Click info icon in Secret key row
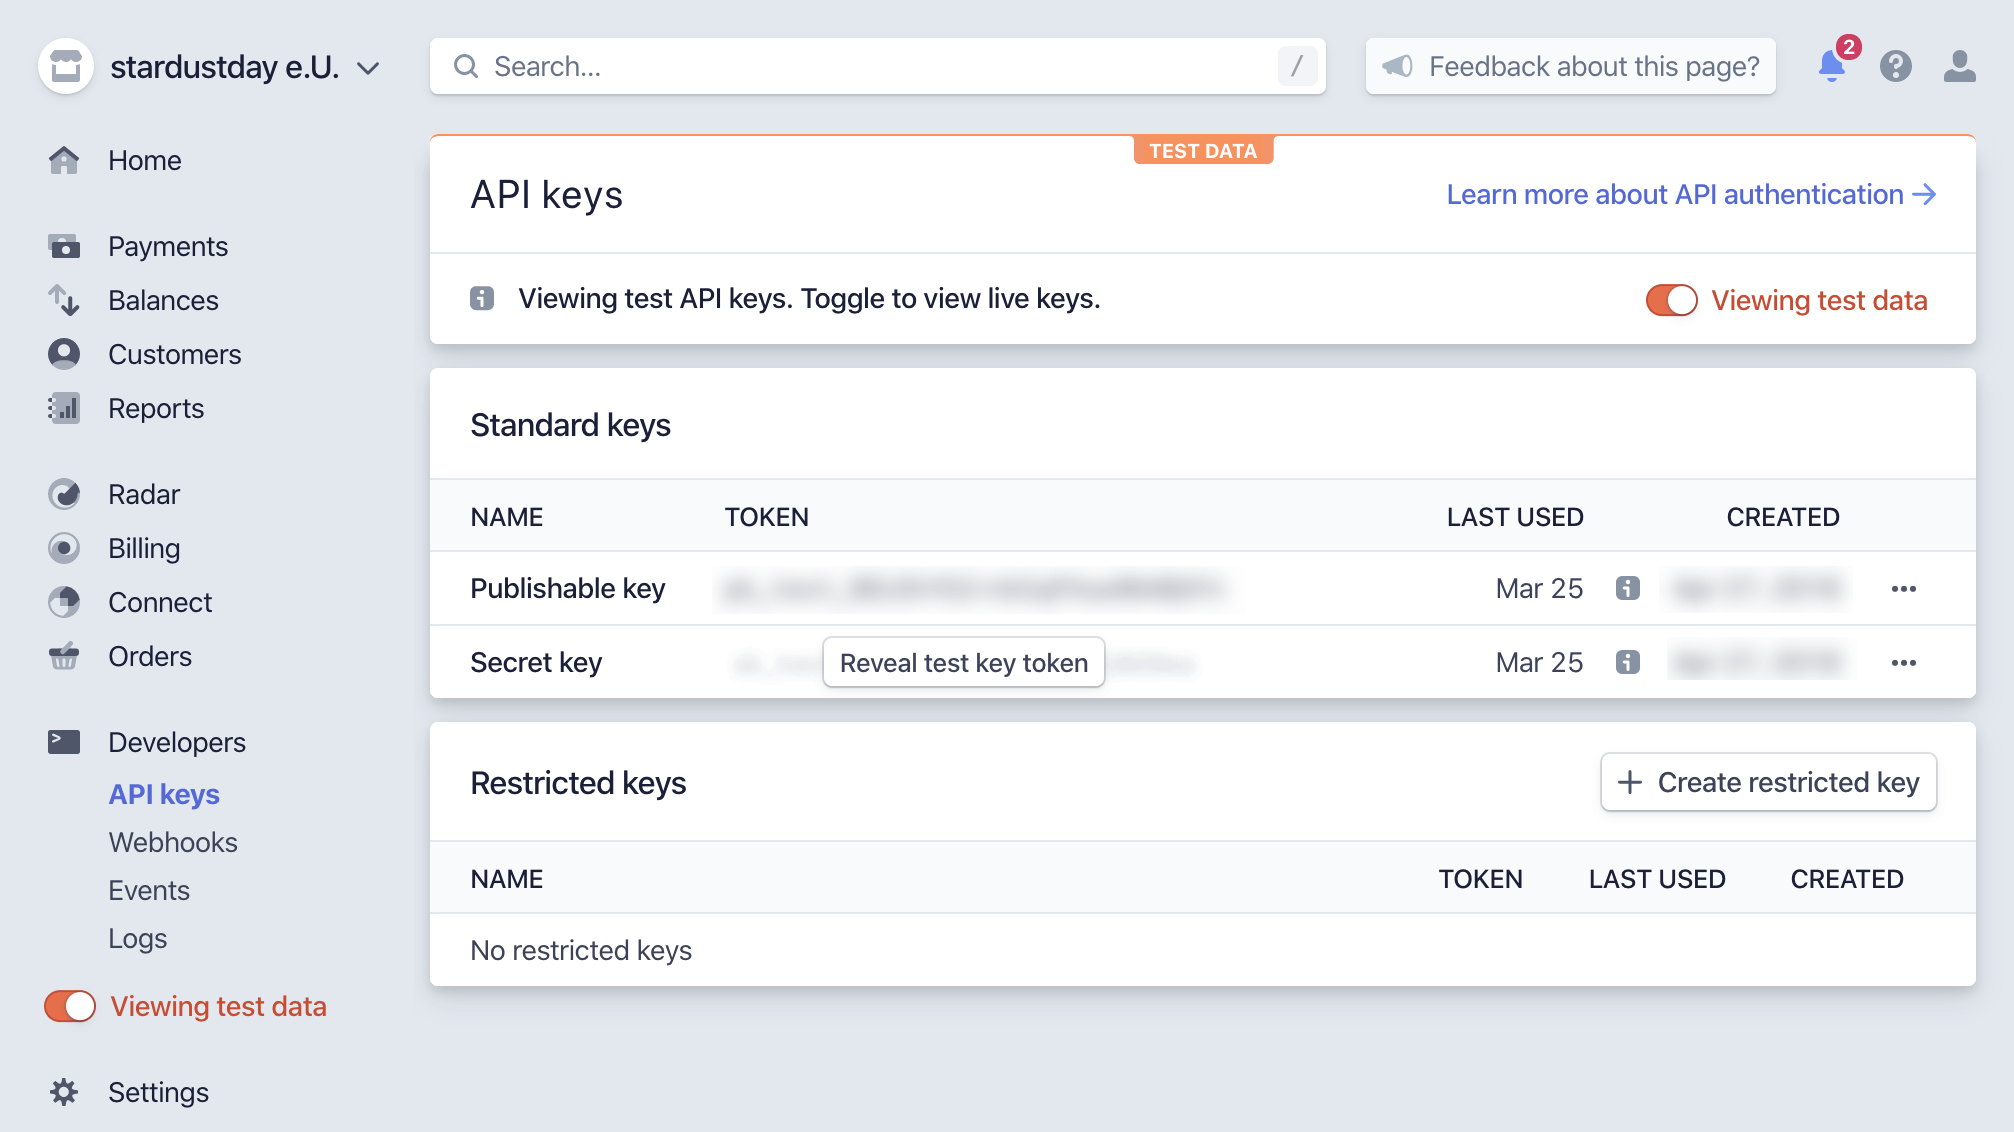 tap(1628, 662)
